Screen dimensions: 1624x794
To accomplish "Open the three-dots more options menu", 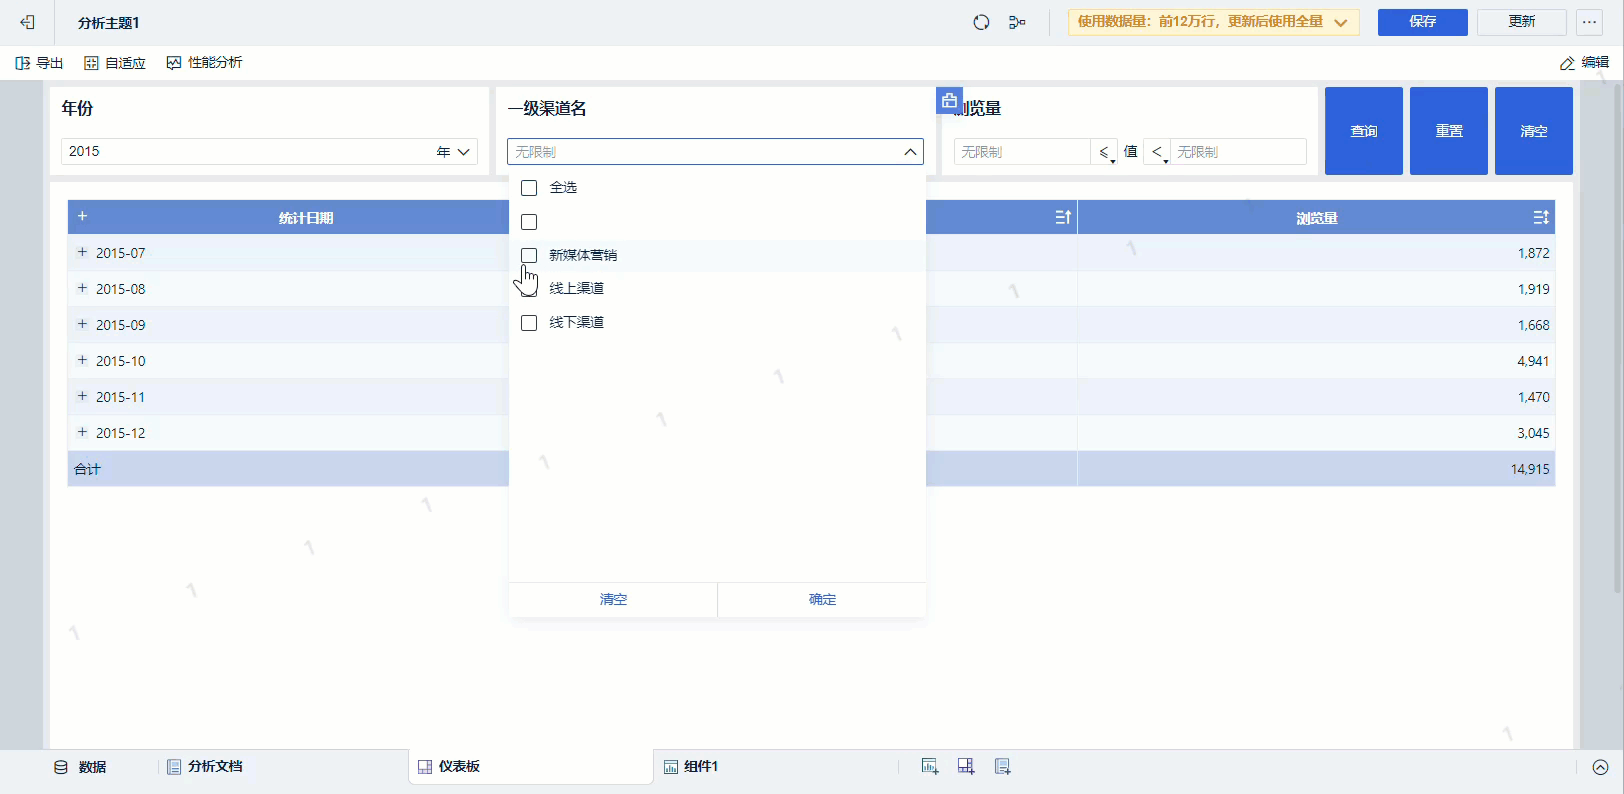I will tap(1589, 22).
